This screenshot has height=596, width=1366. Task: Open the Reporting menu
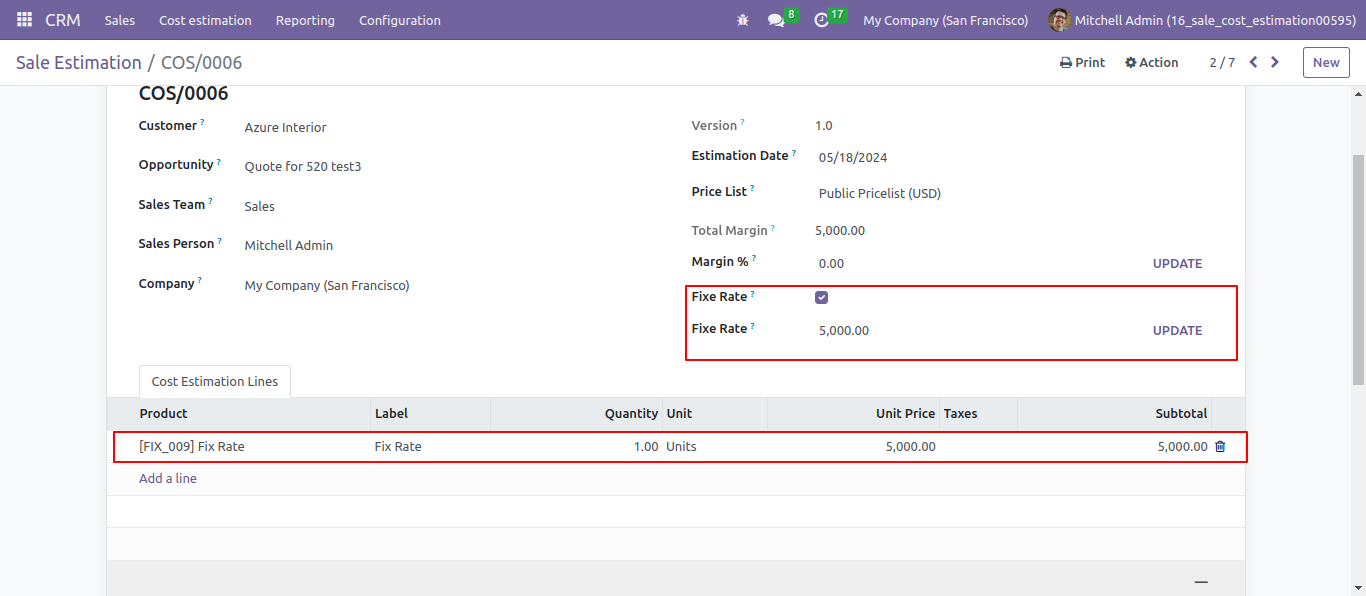coord(305,20)
